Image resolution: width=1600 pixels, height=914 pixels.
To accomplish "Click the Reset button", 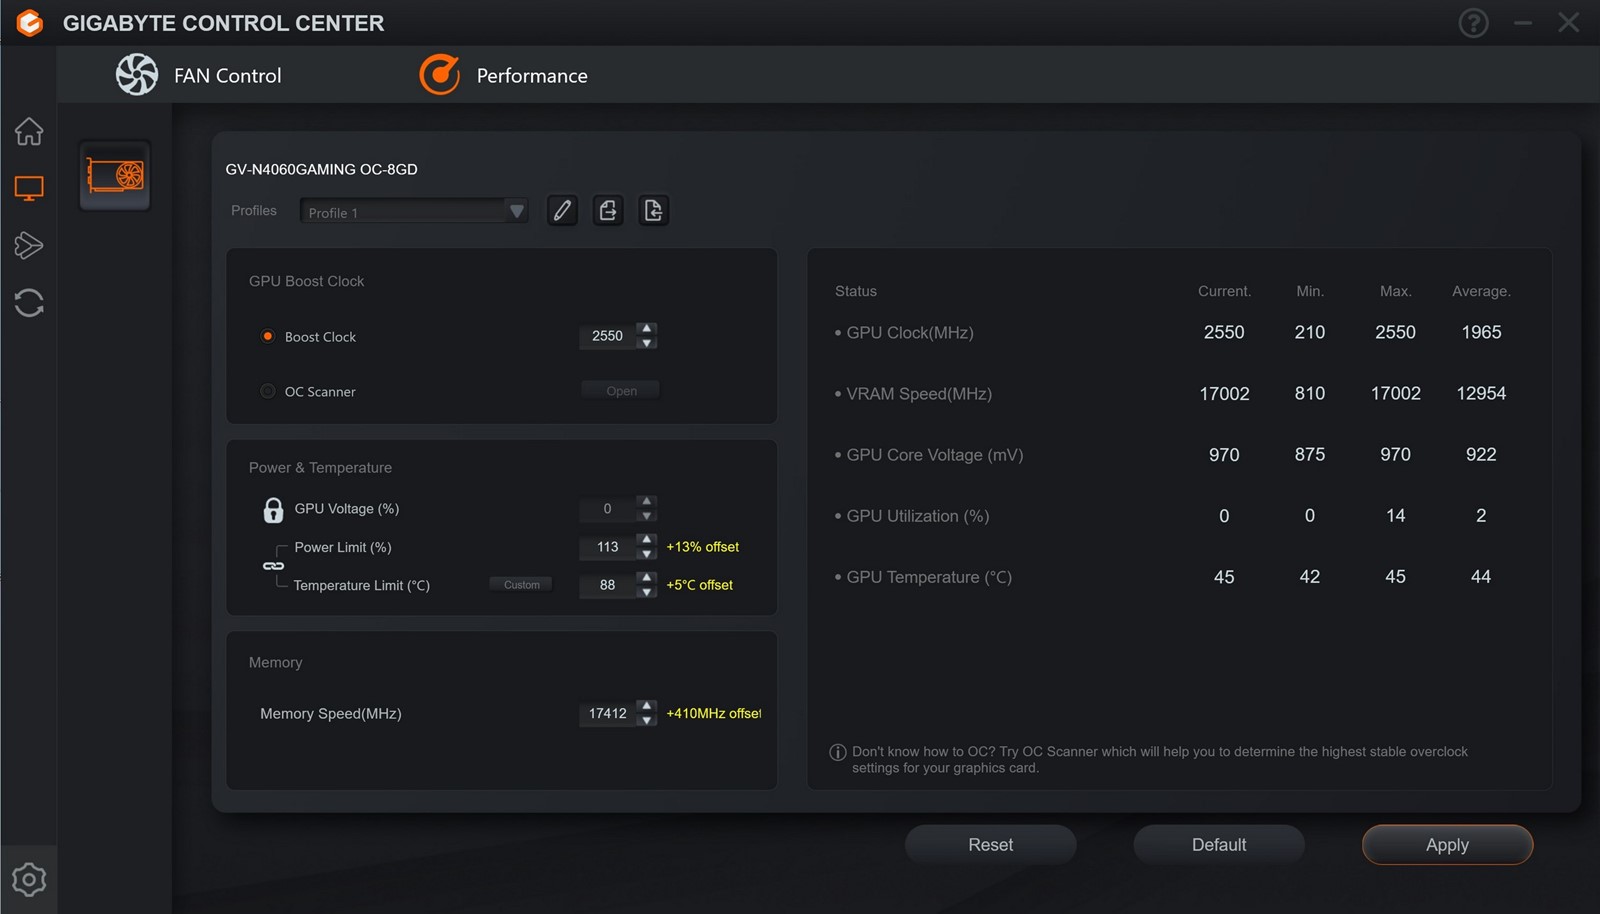I will click(990, 845).
